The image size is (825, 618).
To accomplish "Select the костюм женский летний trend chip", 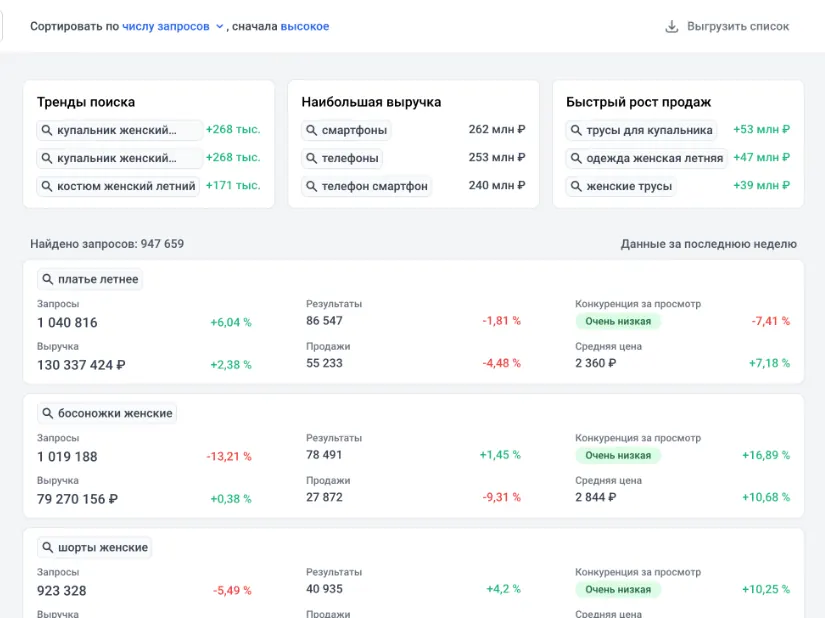I will tap(118, 186).
